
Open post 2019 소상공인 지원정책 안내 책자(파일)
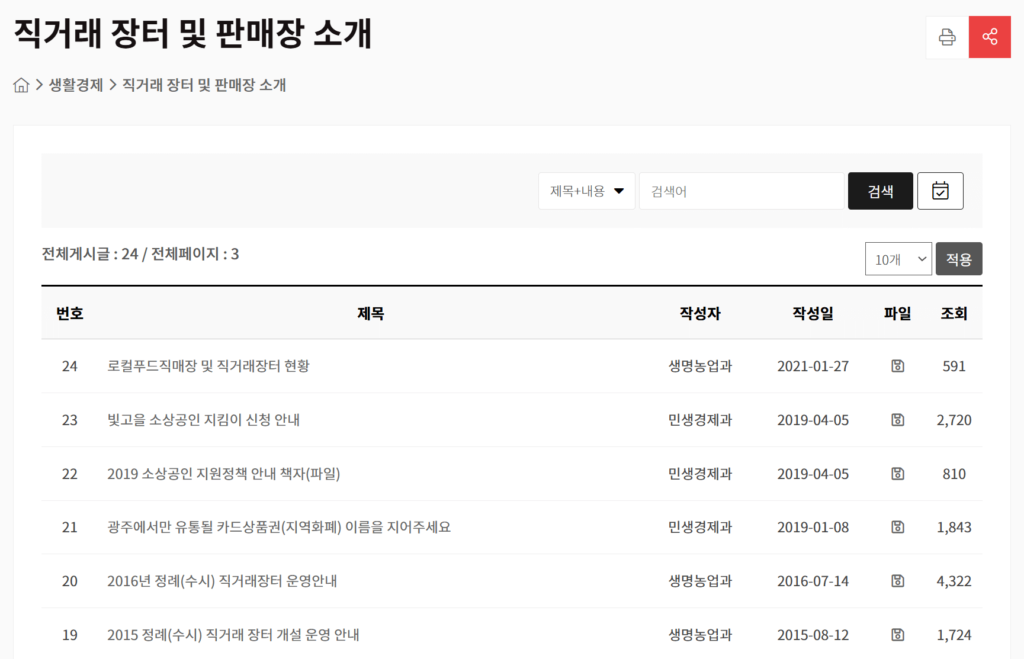[x=223, y=474]
